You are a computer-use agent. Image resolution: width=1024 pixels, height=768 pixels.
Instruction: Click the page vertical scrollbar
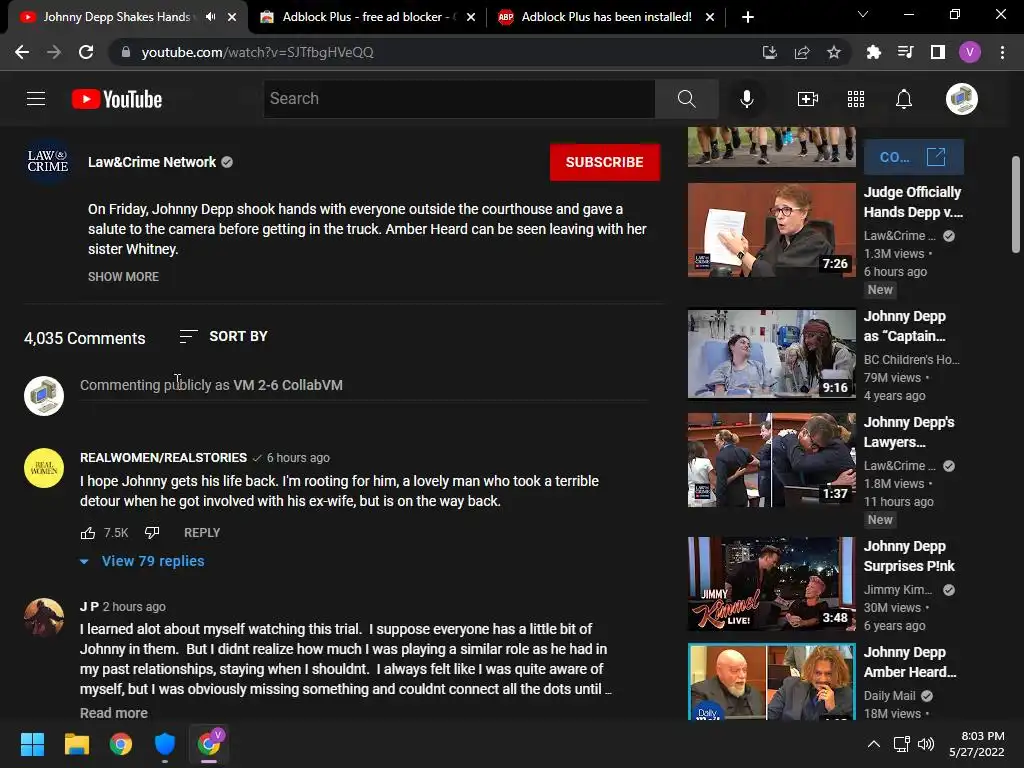click(1016, 204)
